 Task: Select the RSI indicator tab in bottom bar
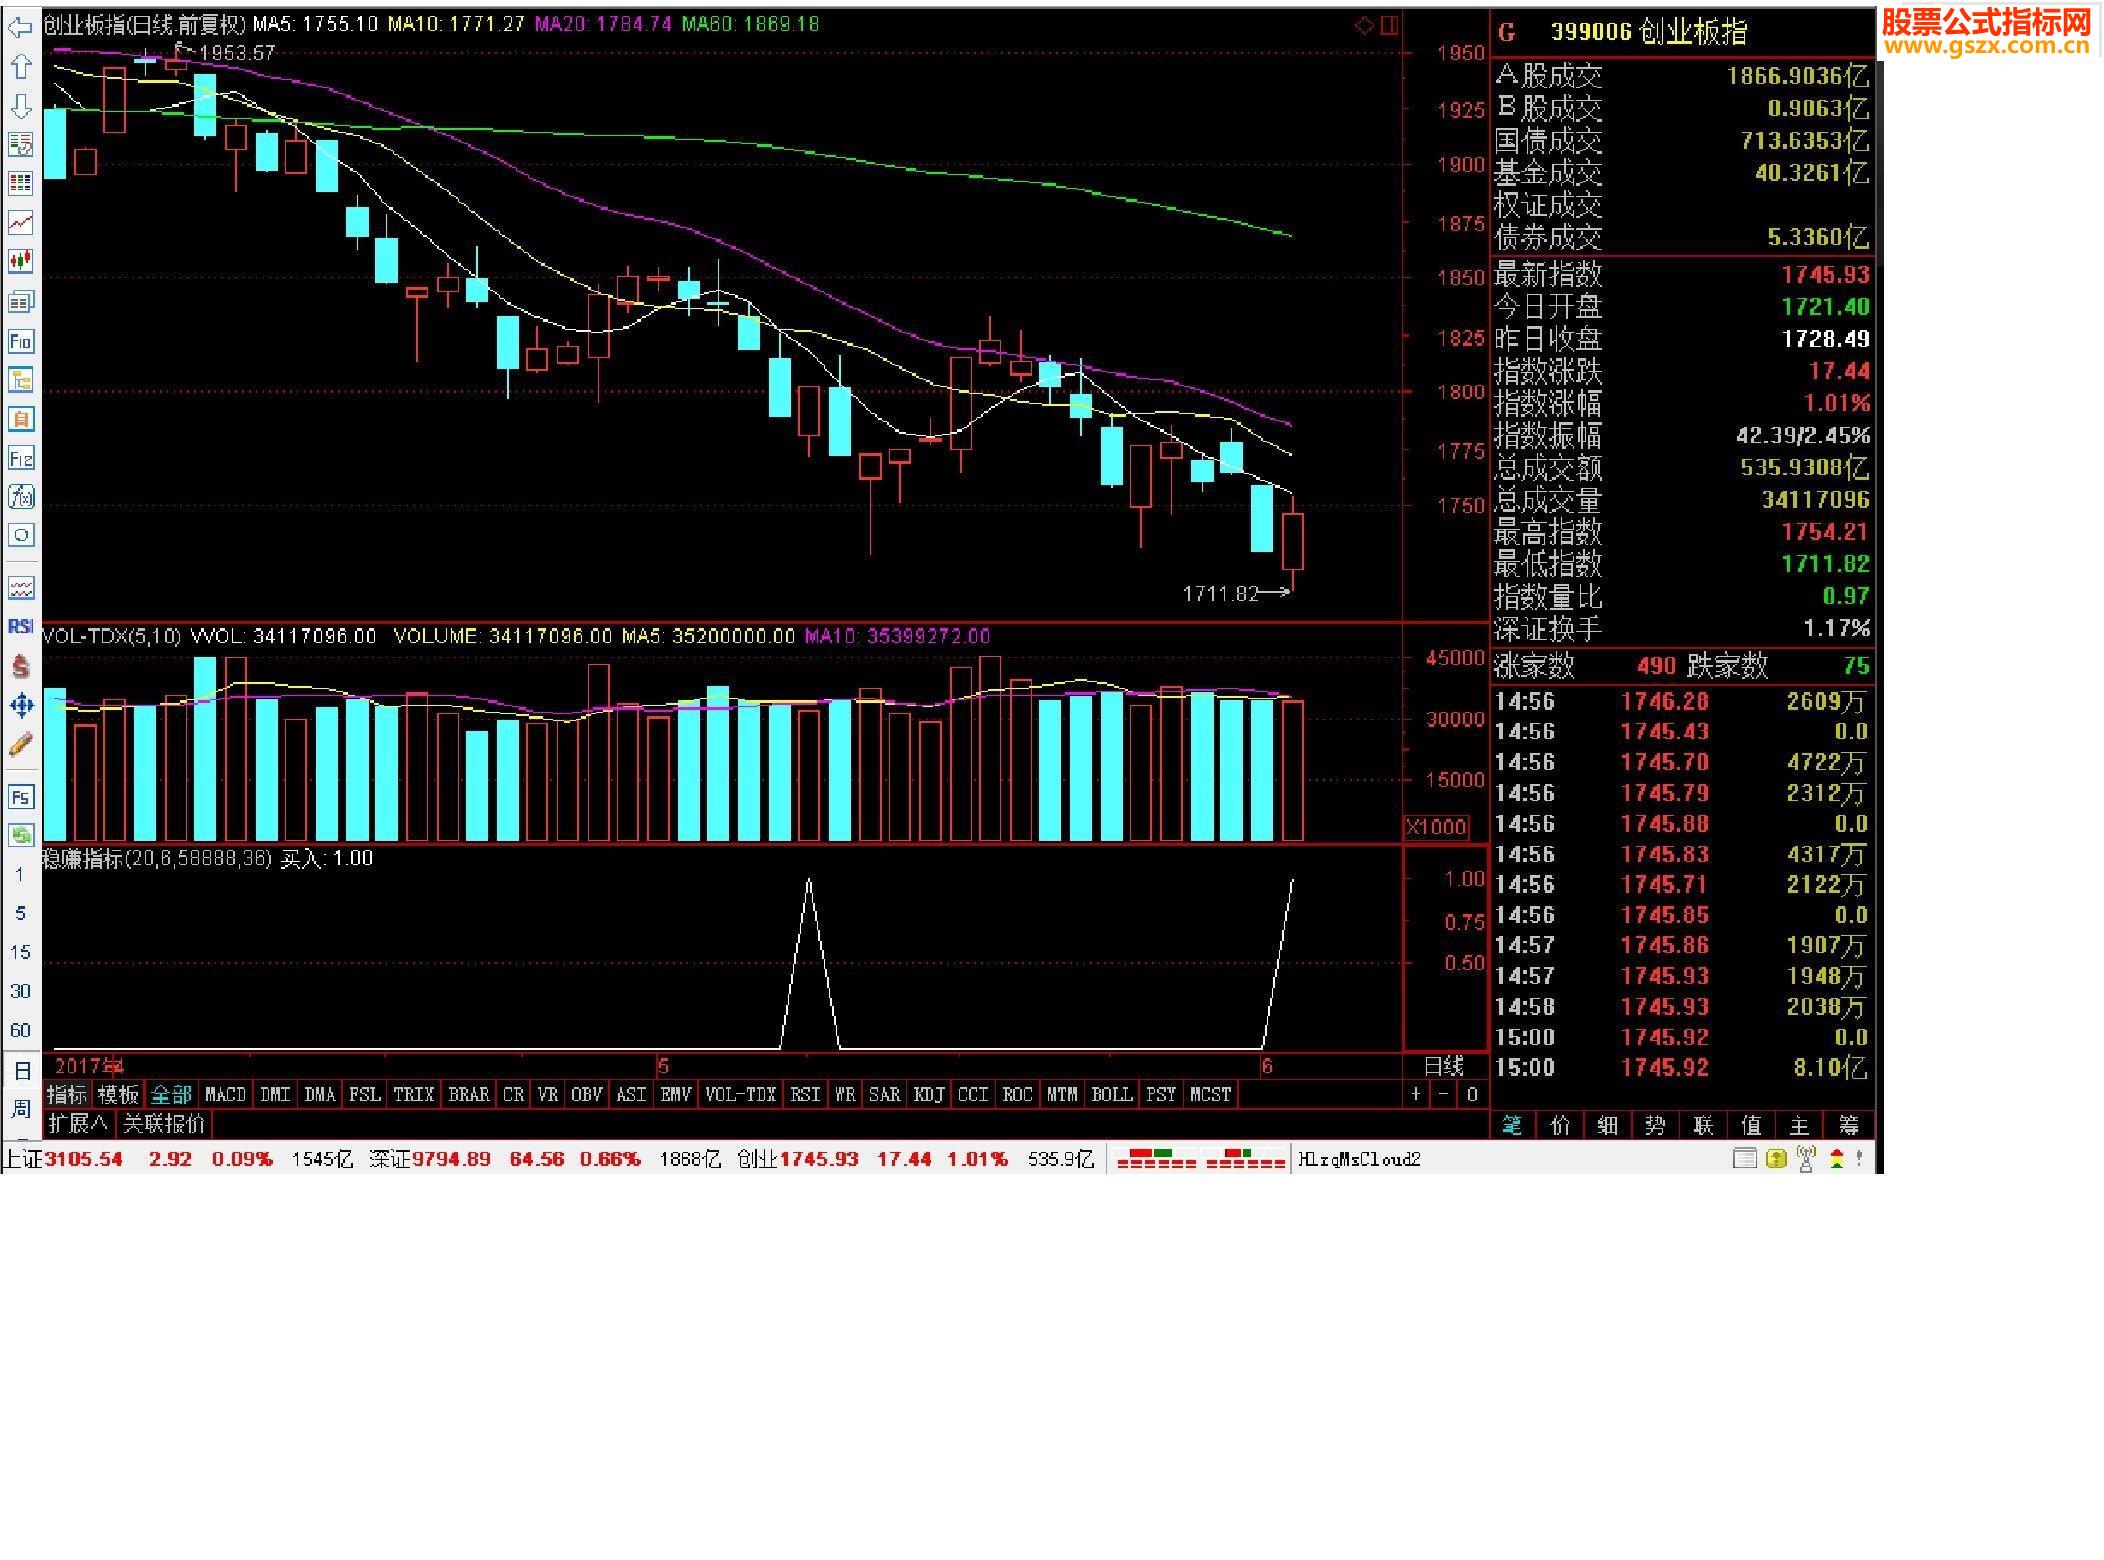(x=805, y=1095)
